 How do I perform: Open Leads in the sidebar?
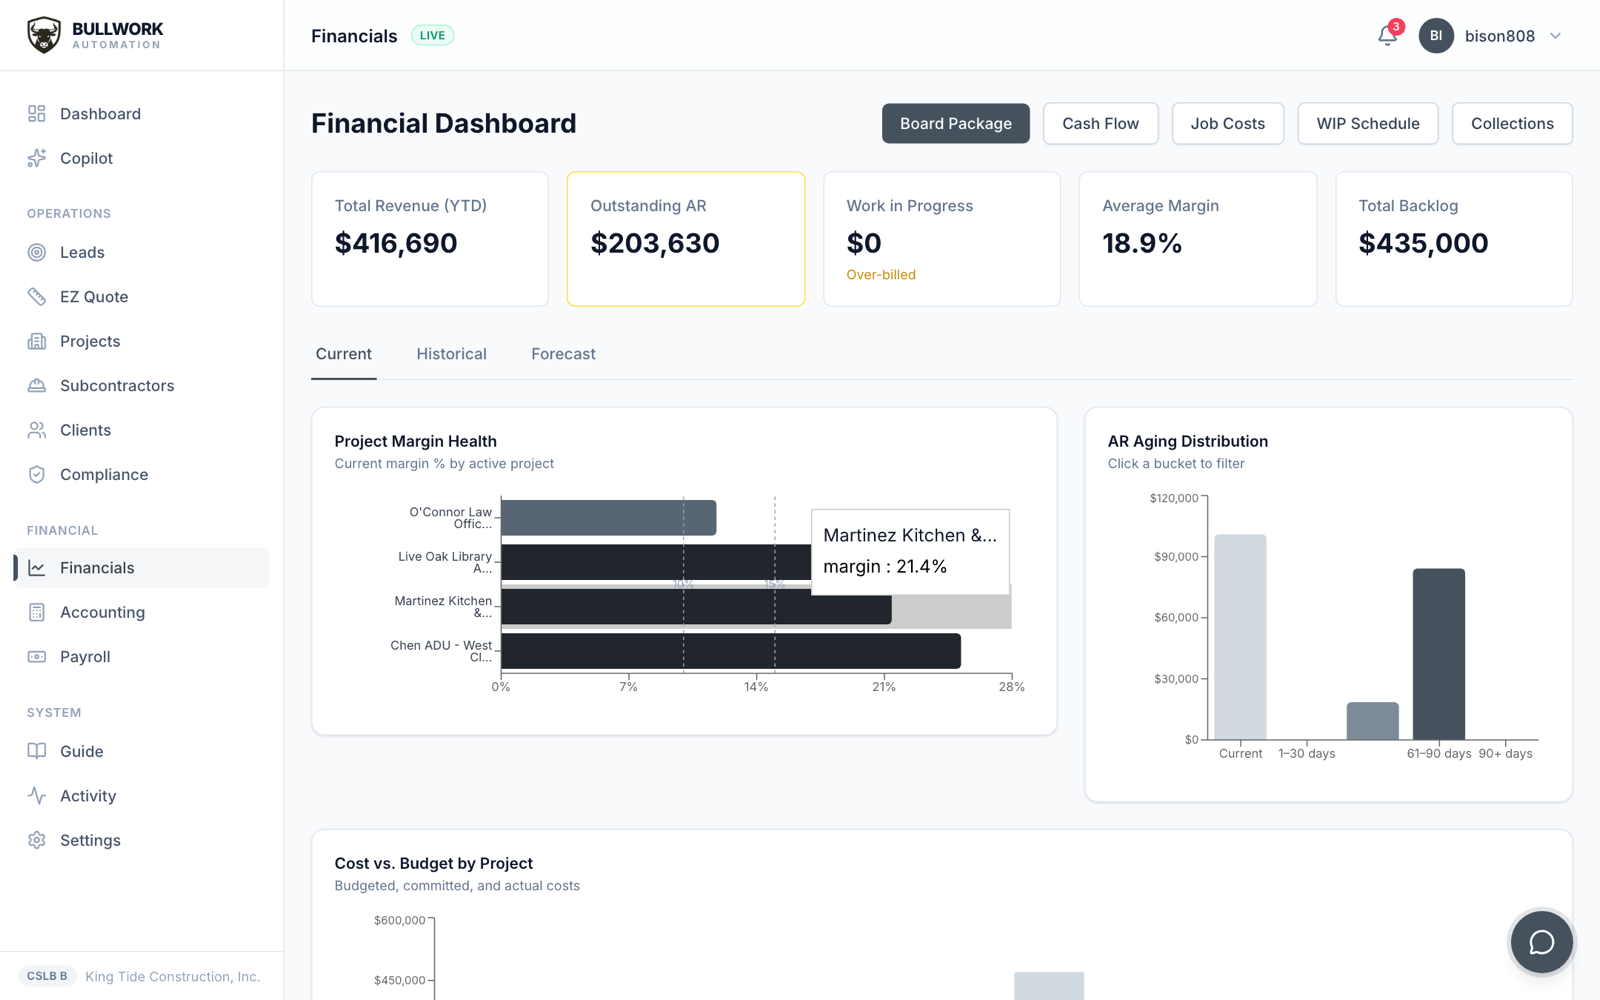click(142, 252)
